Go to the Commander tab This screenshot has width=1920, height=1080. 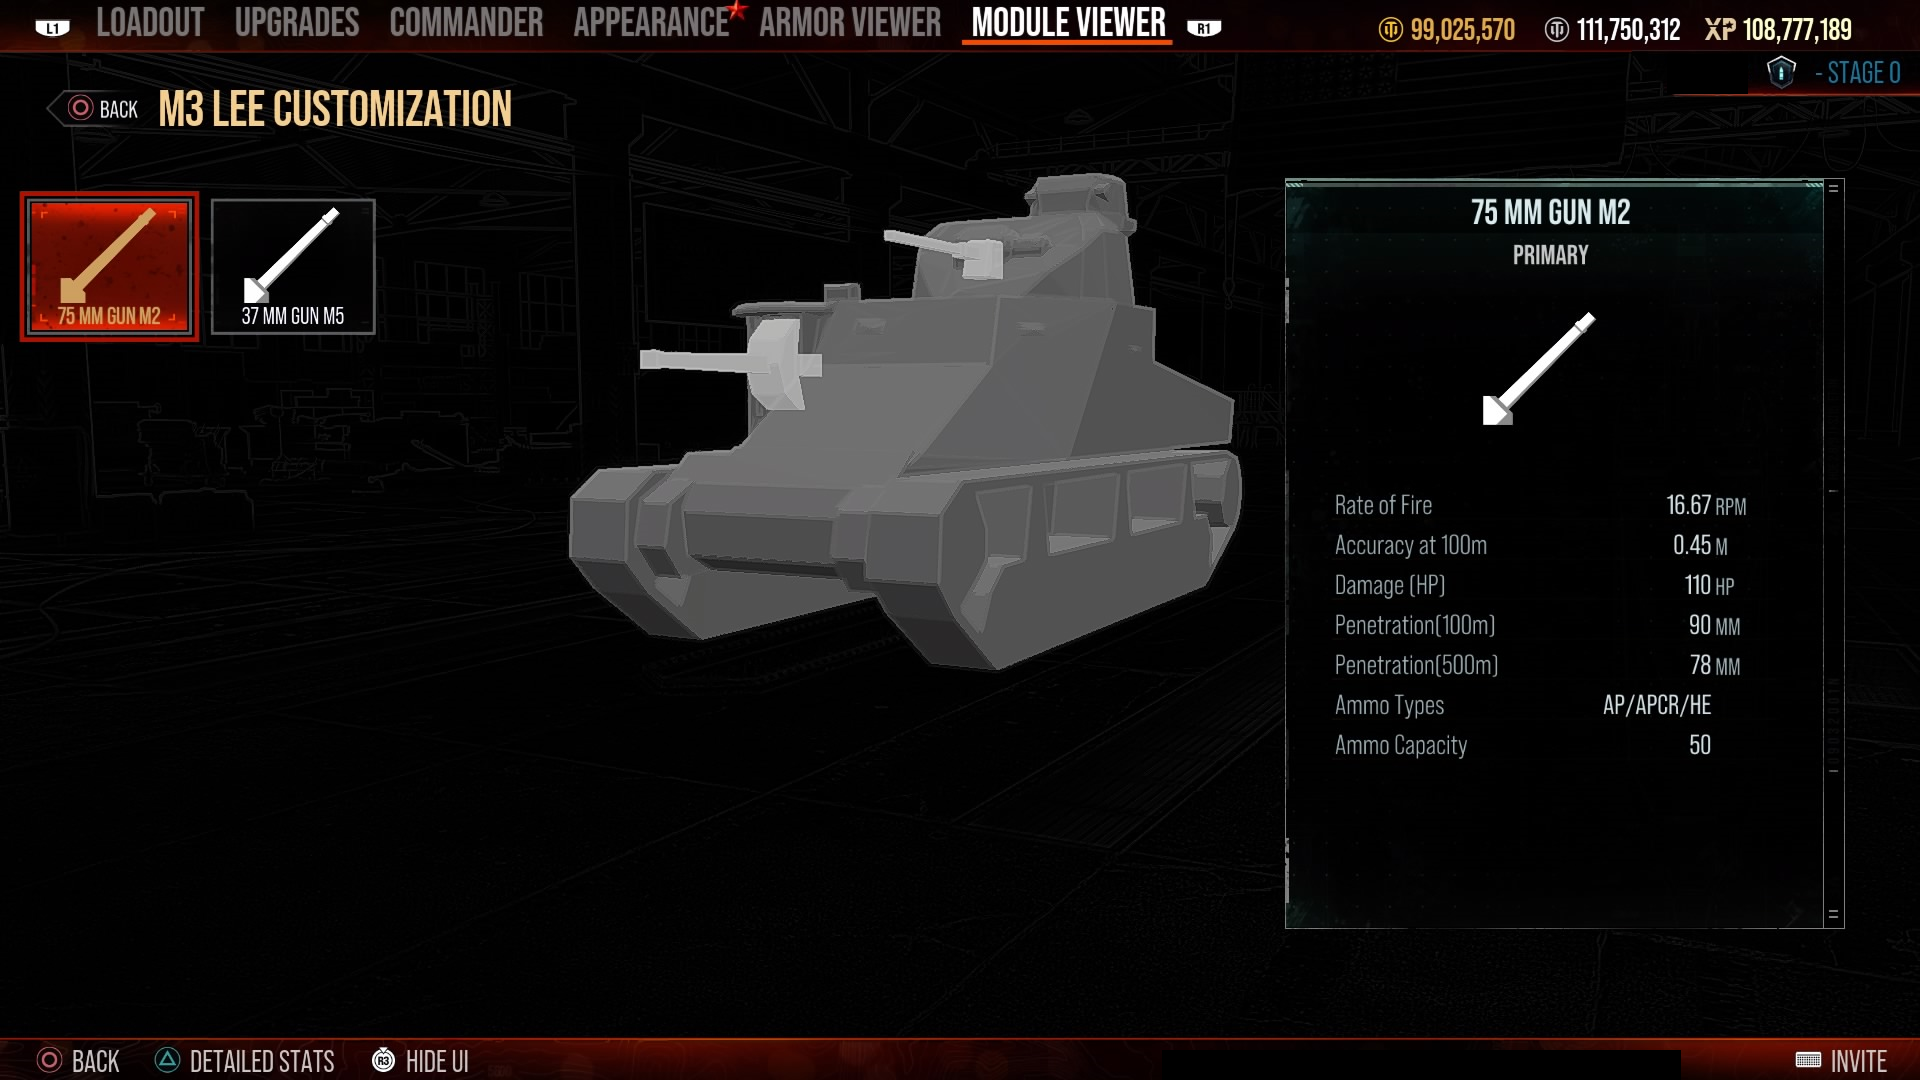pos(467,22)
